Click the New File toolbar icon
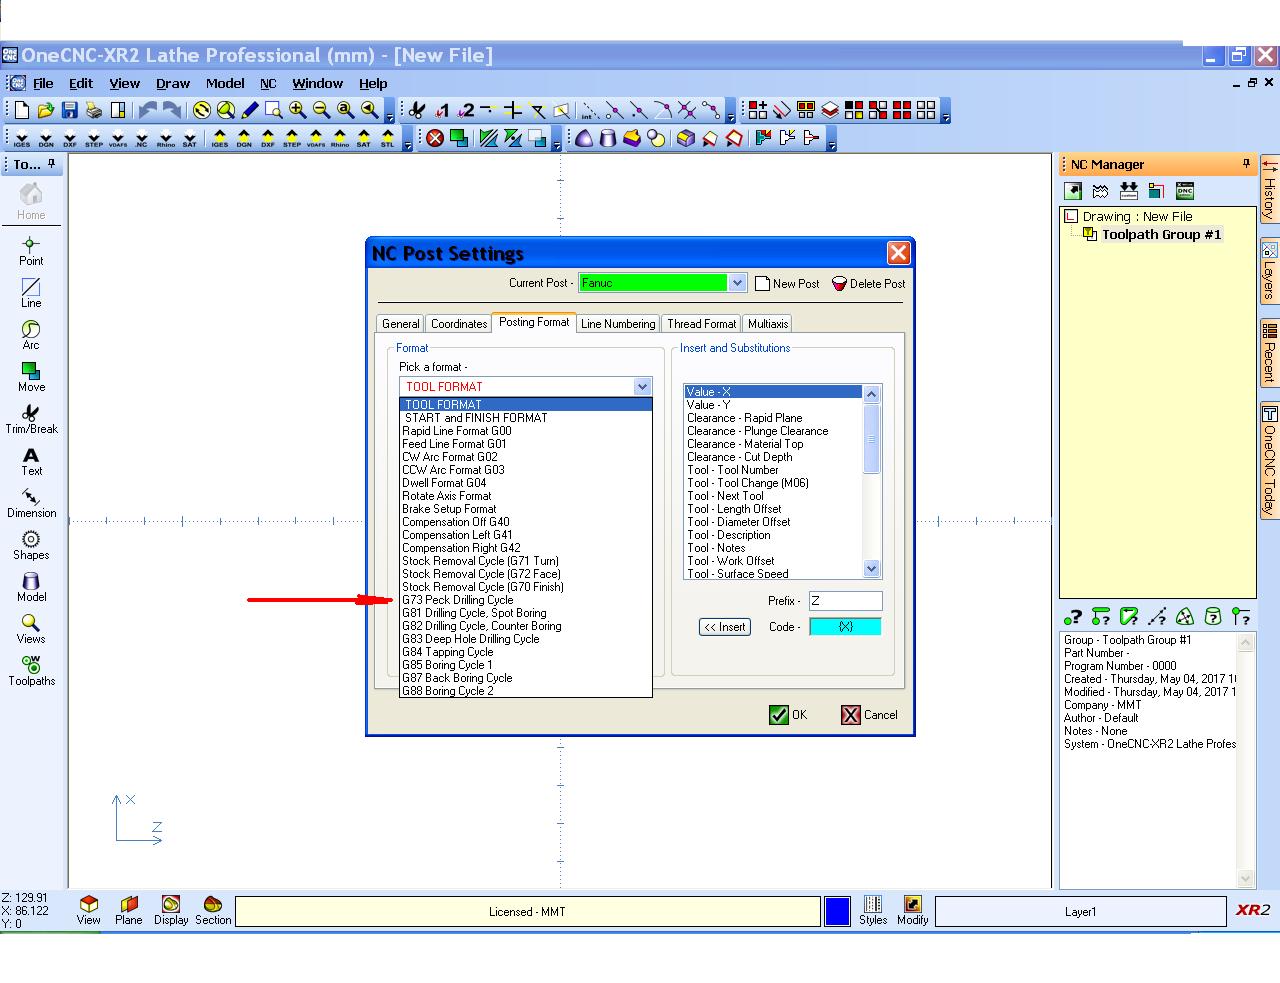This screenshot has height=983, width=1280. point(22,110)
